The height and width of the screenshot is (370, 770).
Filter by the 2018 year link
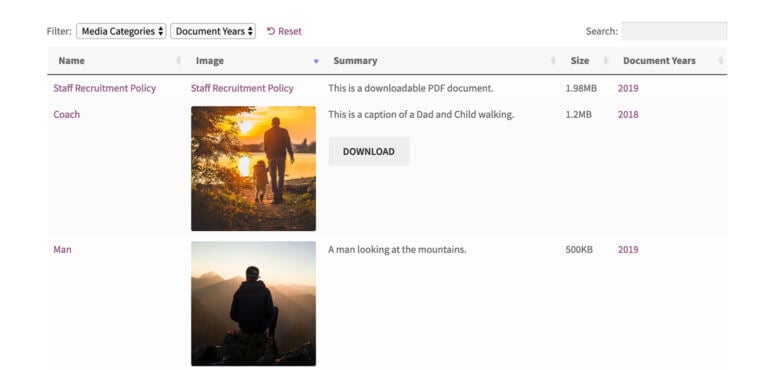tap(628, 114)
